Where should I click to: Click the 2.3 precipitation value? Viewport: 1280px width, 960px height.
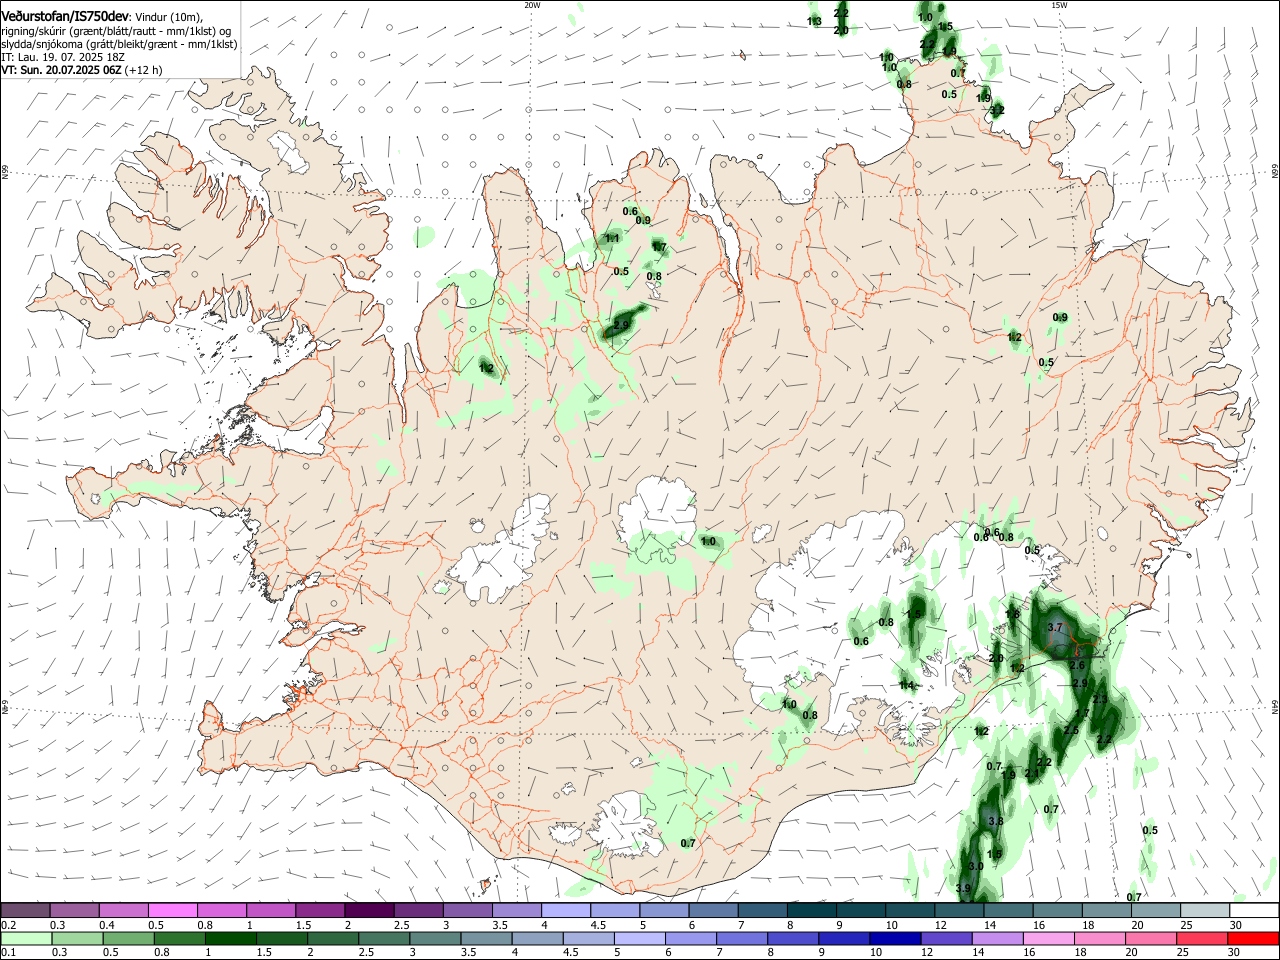point(1099,699)
